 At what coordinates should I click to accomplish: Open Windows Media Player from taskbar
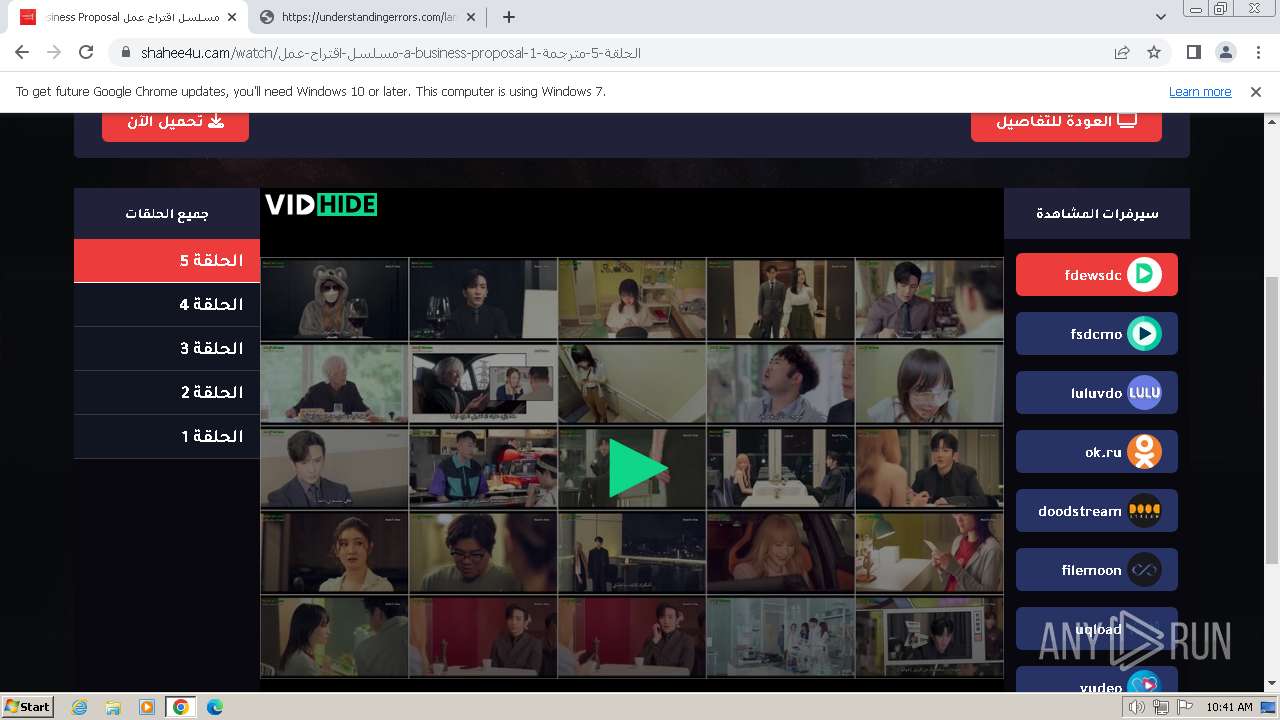[147, 707]
